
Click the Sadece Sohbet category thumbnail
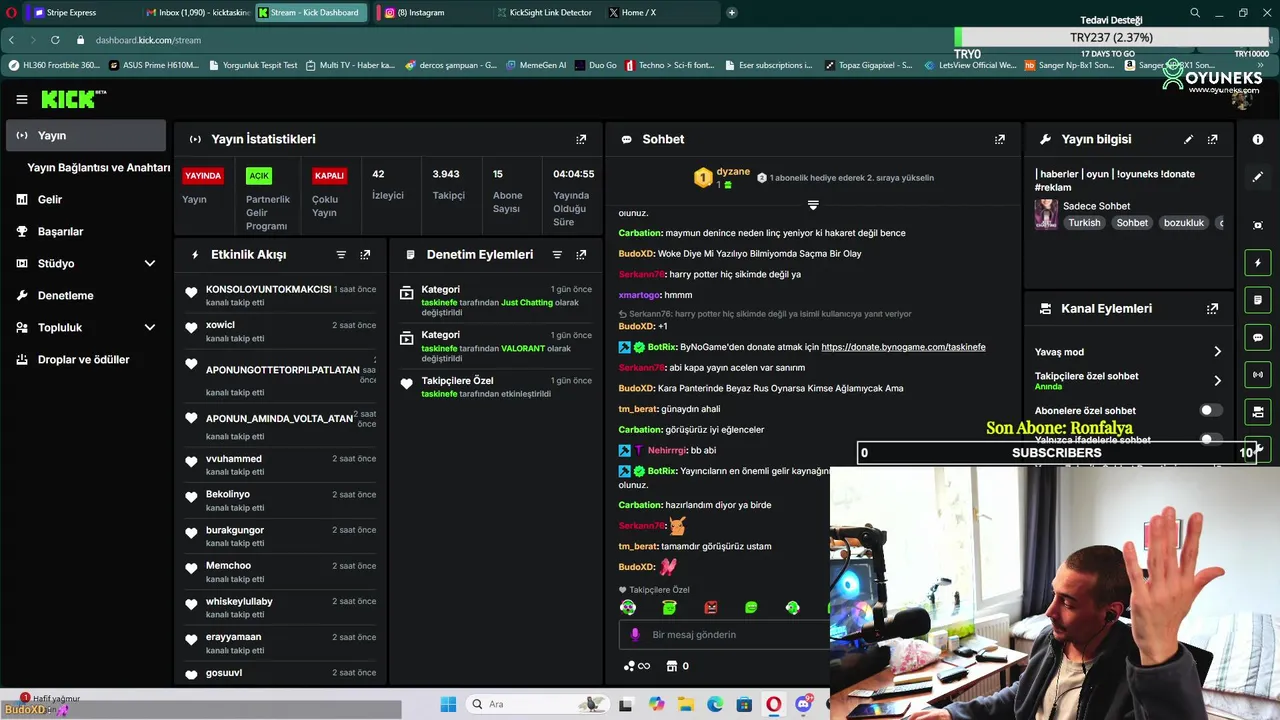(x=1046, y=214)
